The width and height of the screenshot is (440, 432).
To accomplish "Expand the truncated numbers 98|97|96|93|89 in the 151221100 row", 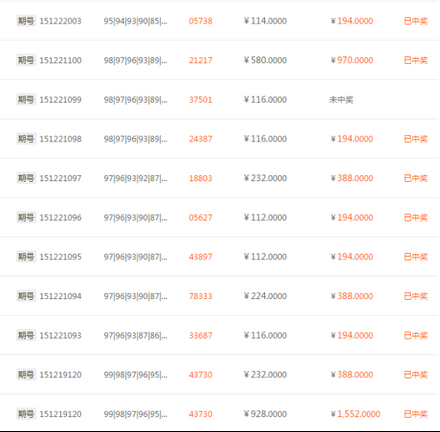I will pos(135,60).
